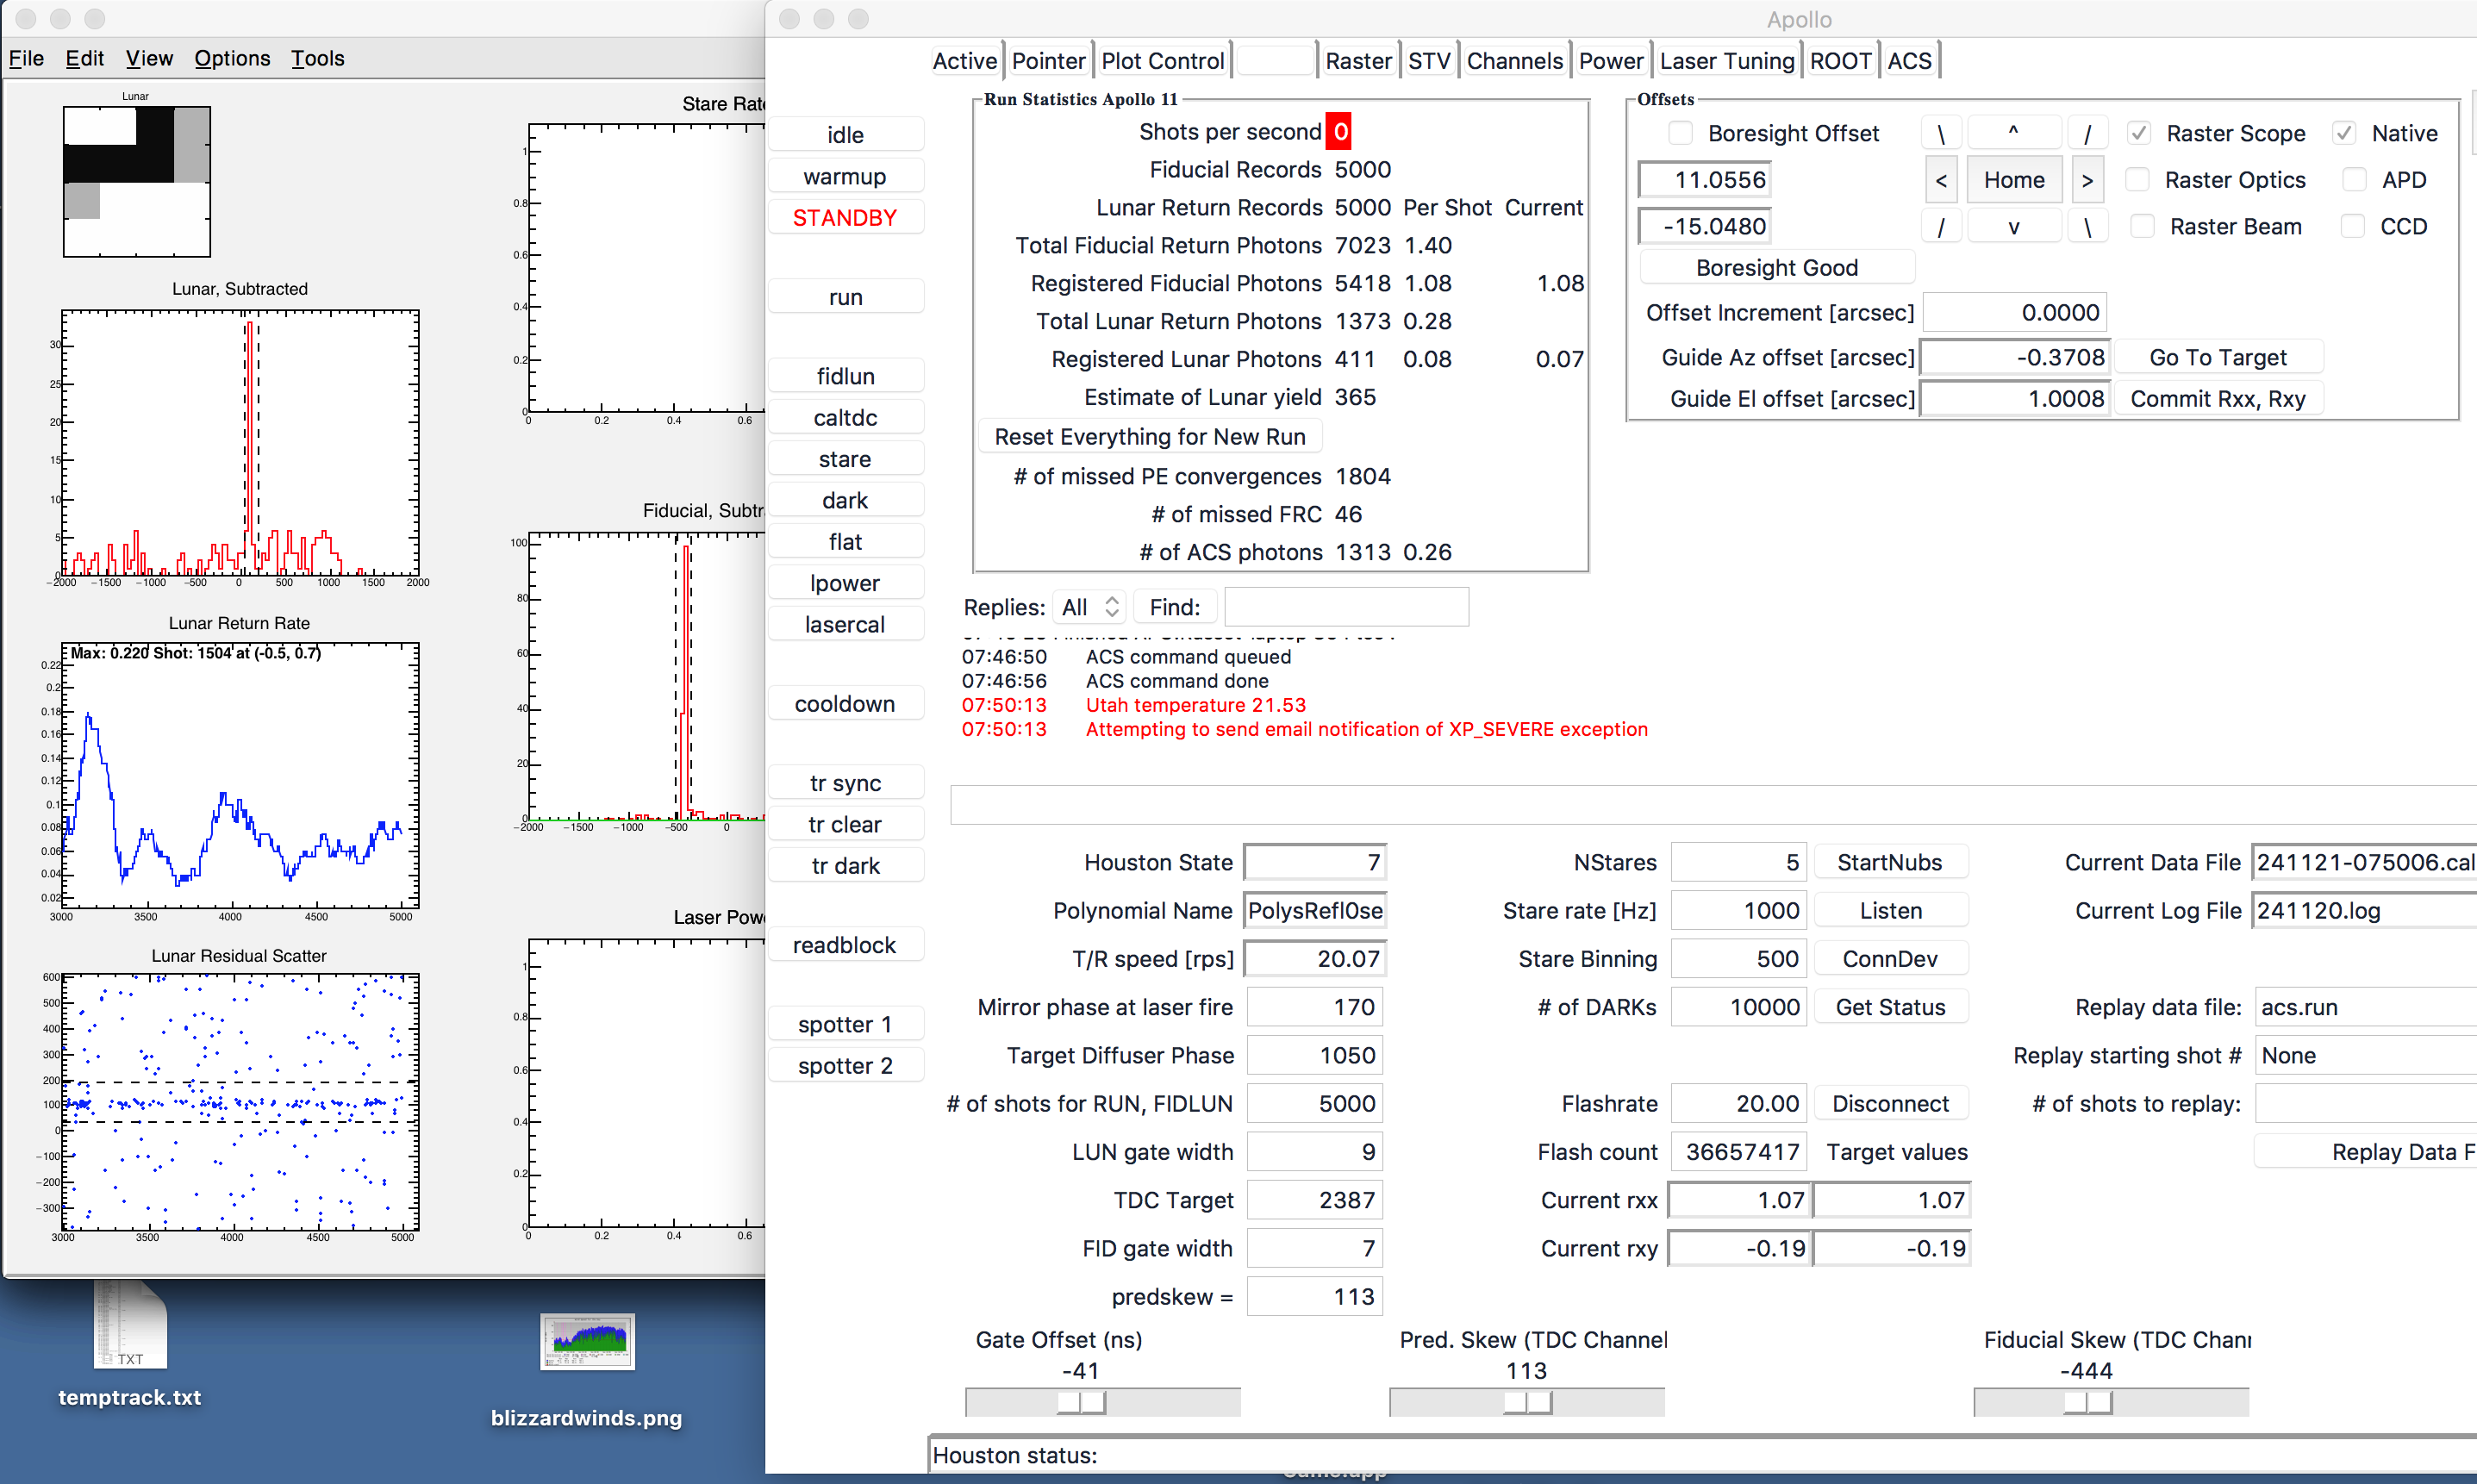Enable Raster Optics checkbox

(2138, 180)
